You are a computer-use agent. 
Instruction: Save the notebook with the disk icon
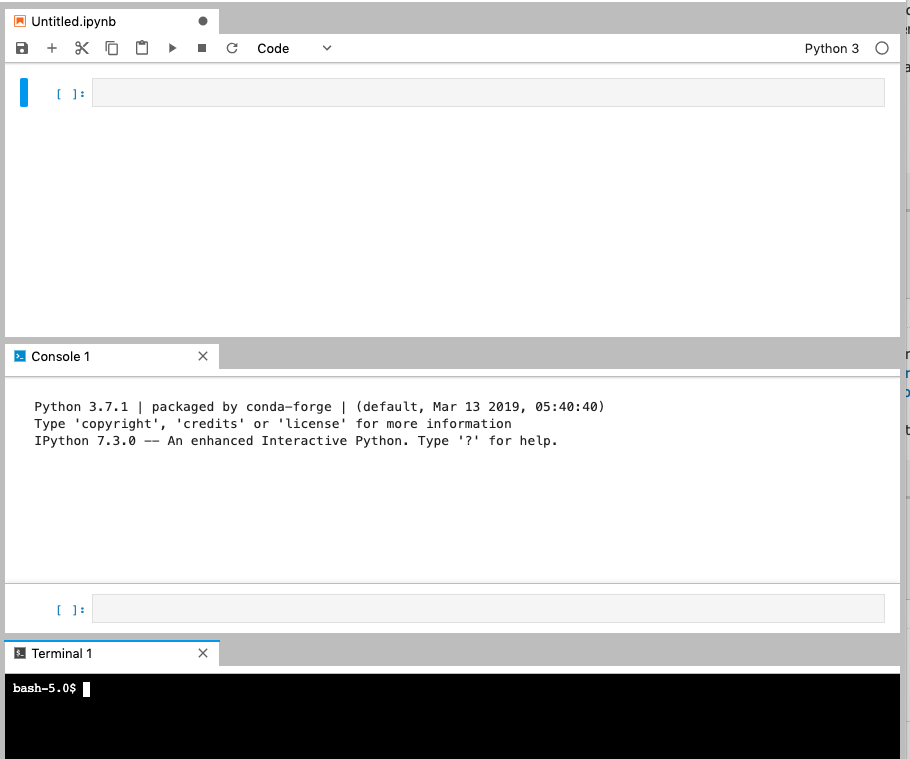coord(22,48)
